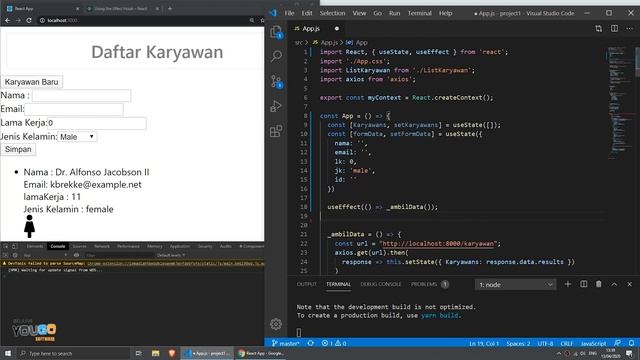This screenshot has height=360, width=640.
Task: Open the console context 'top' dropdown
Action: point(45,255)
